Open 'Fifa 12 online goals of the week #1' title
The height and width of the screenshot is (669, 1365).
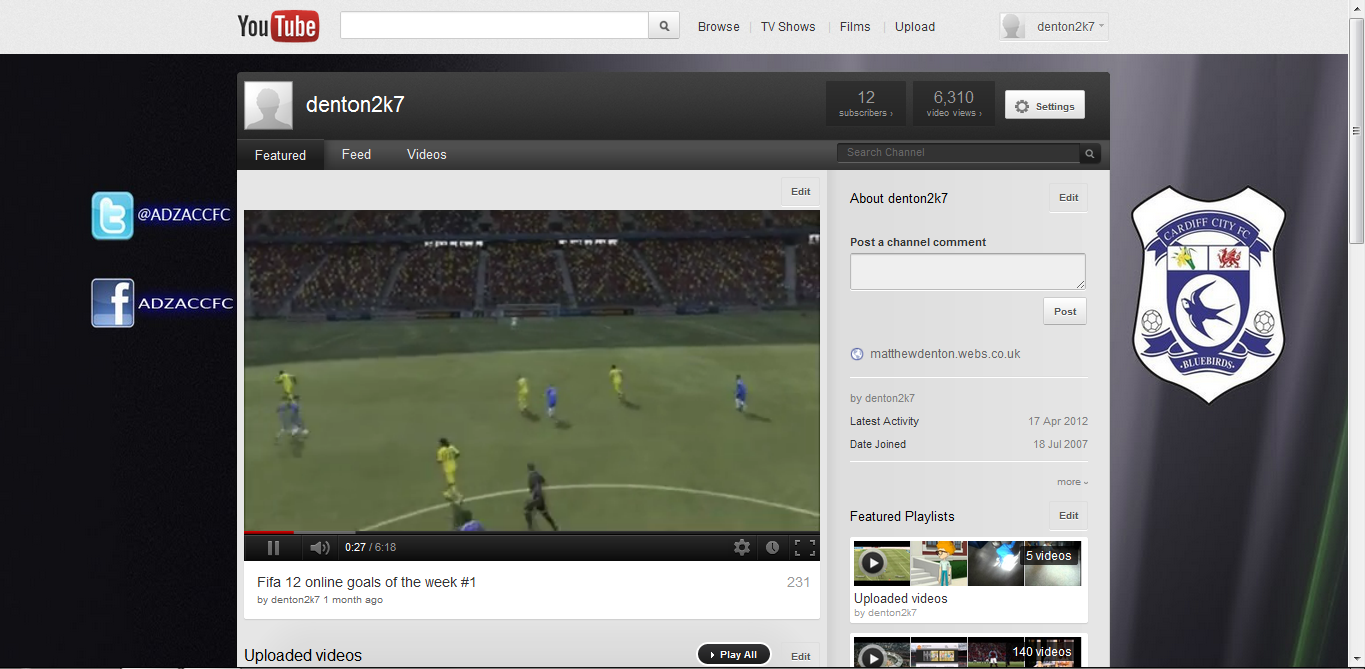367,582
